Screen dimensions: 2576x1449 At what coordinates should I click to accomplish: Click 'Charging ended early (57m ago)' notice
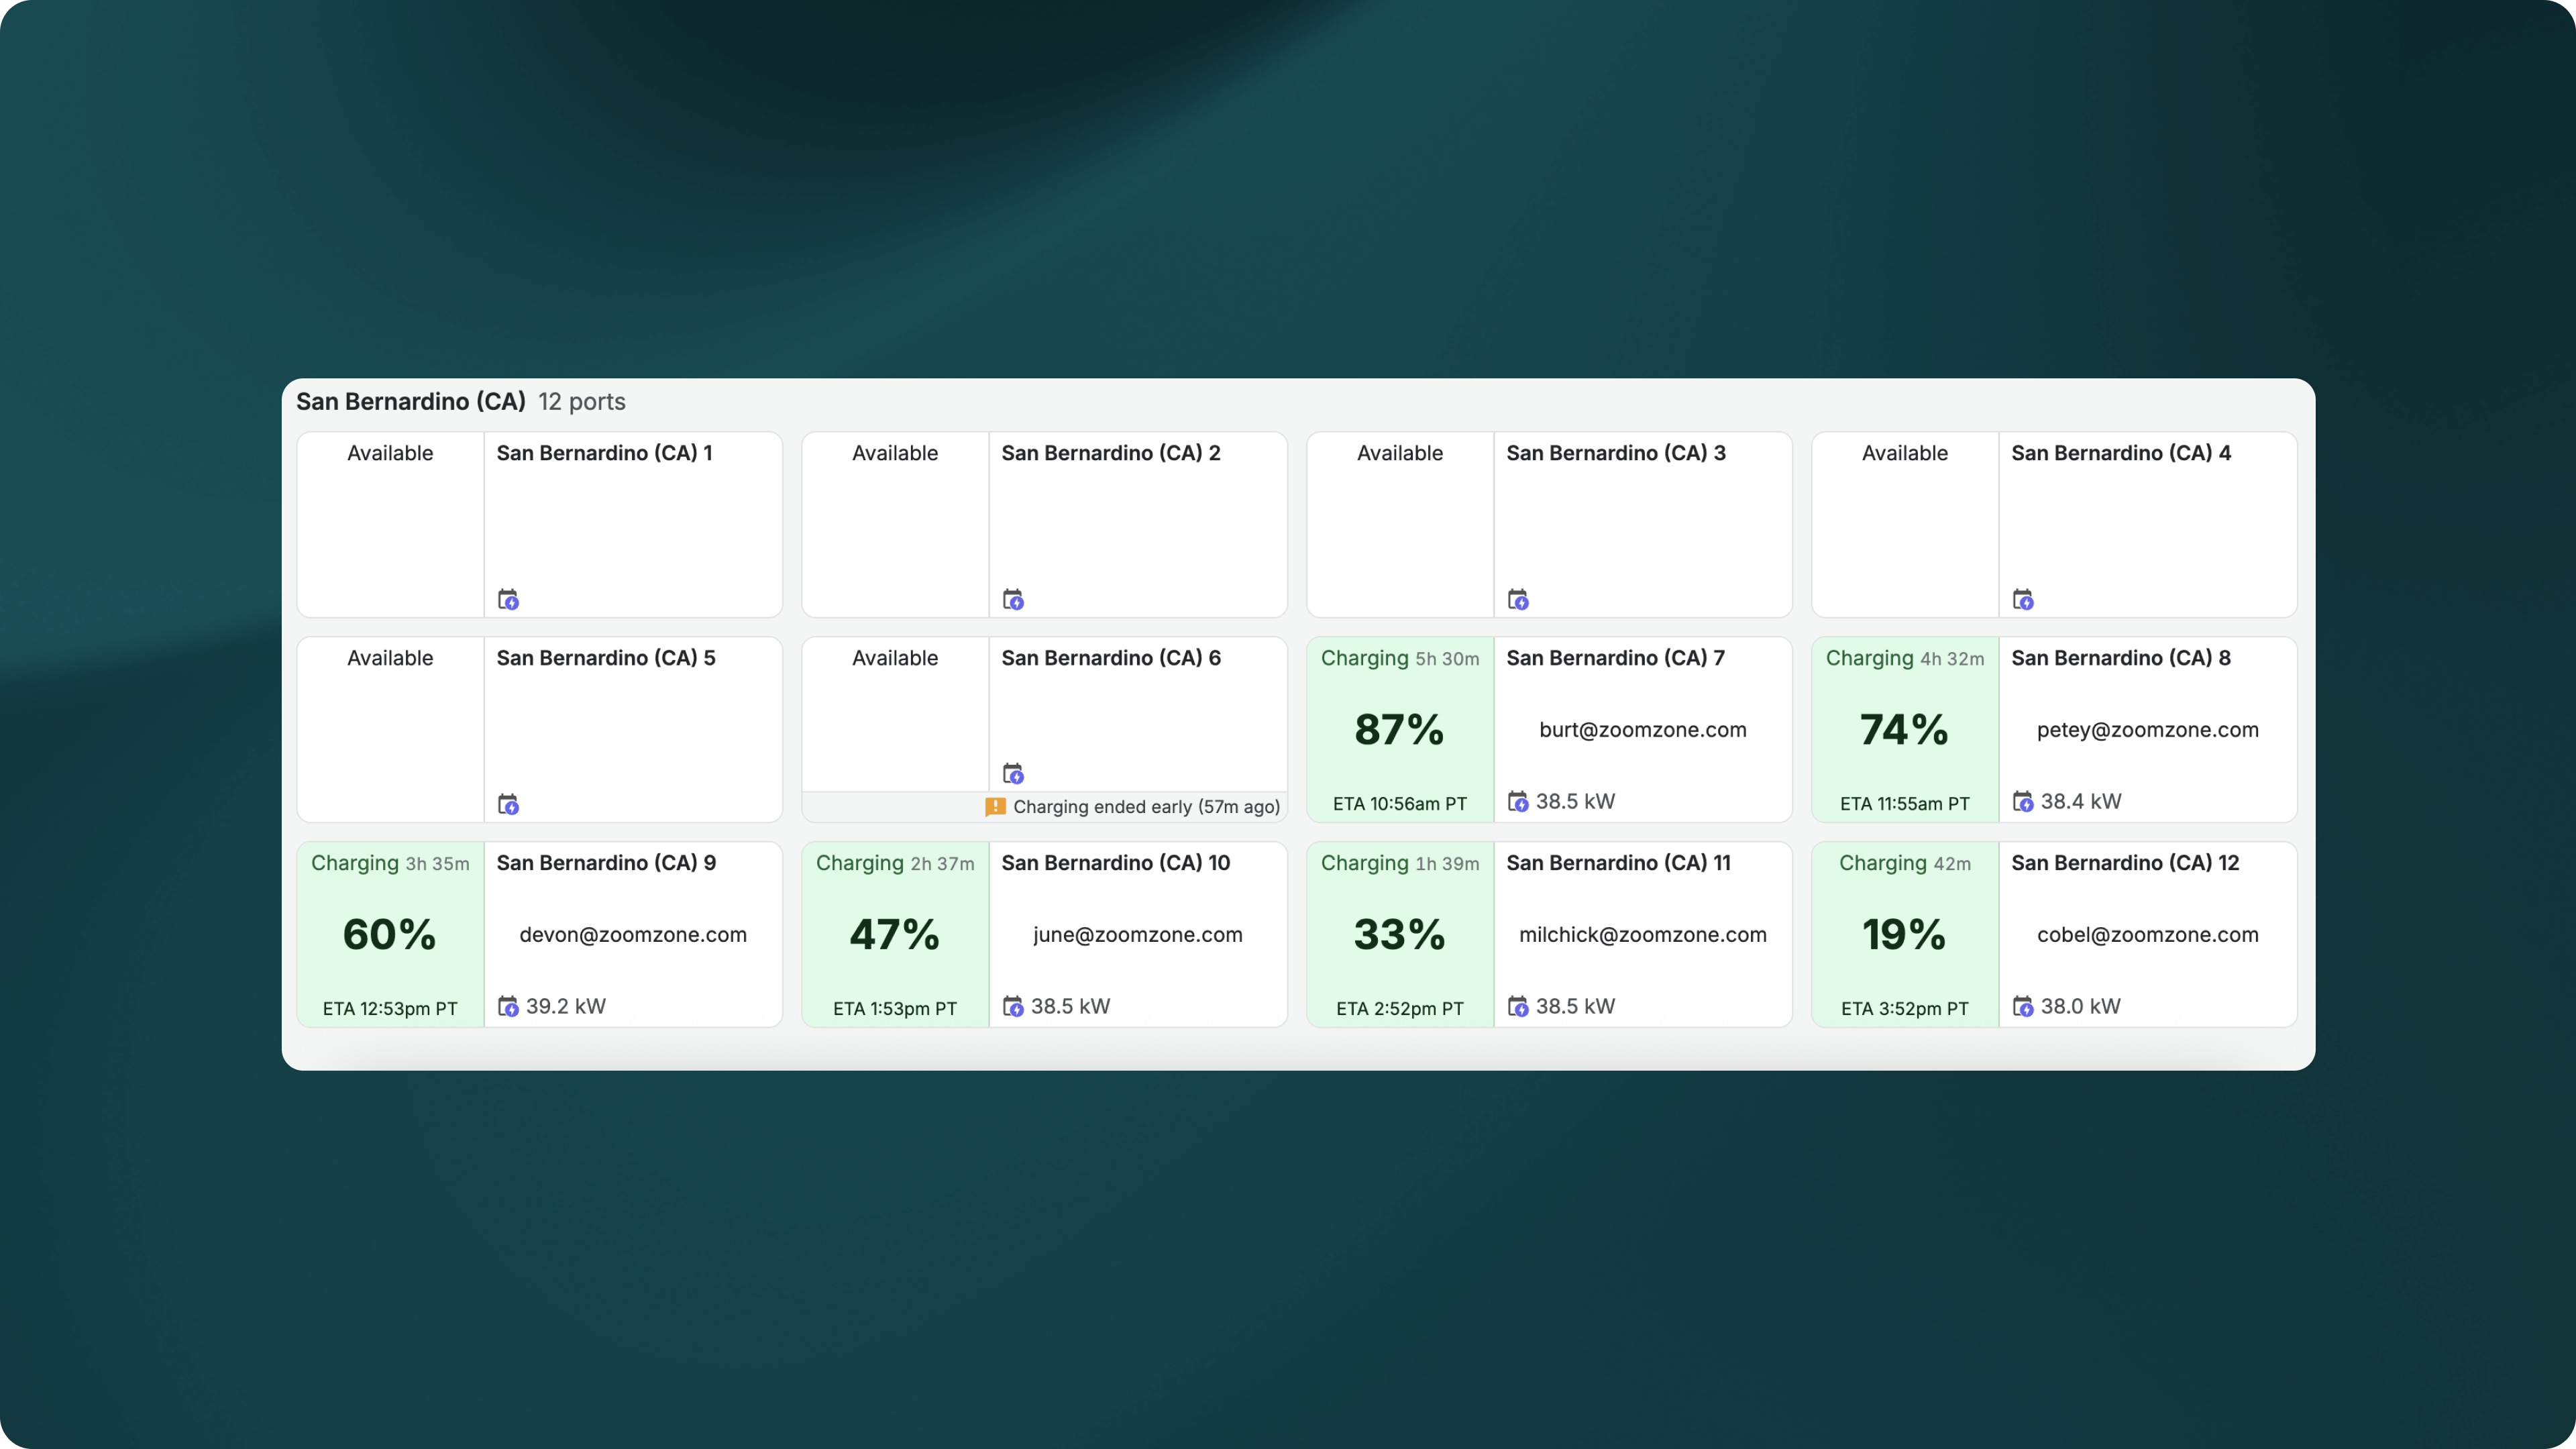click(x=1146, y=807)
